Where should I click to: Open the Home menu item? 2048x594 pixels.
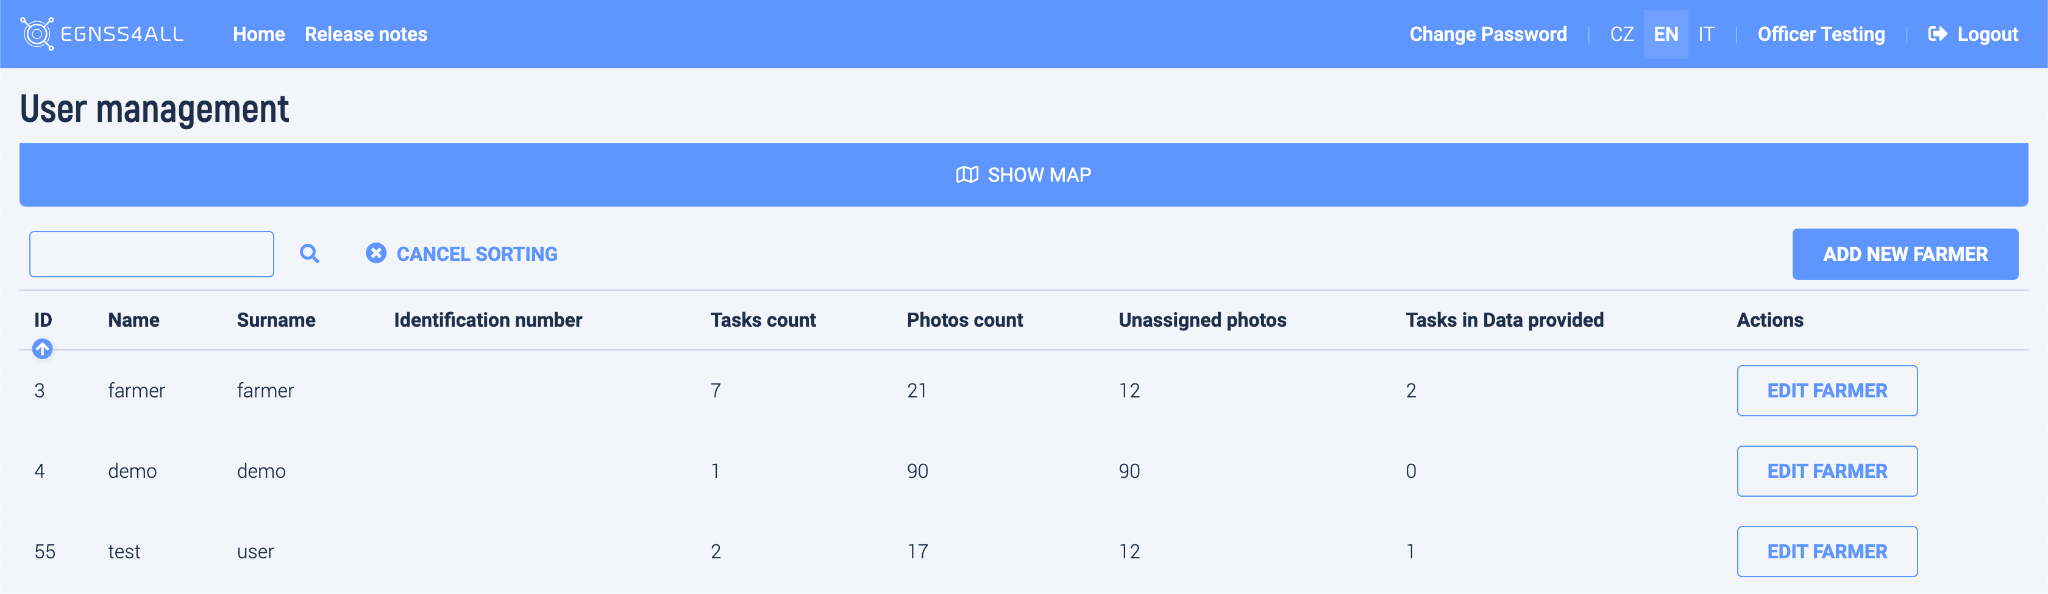click(259, 34)
